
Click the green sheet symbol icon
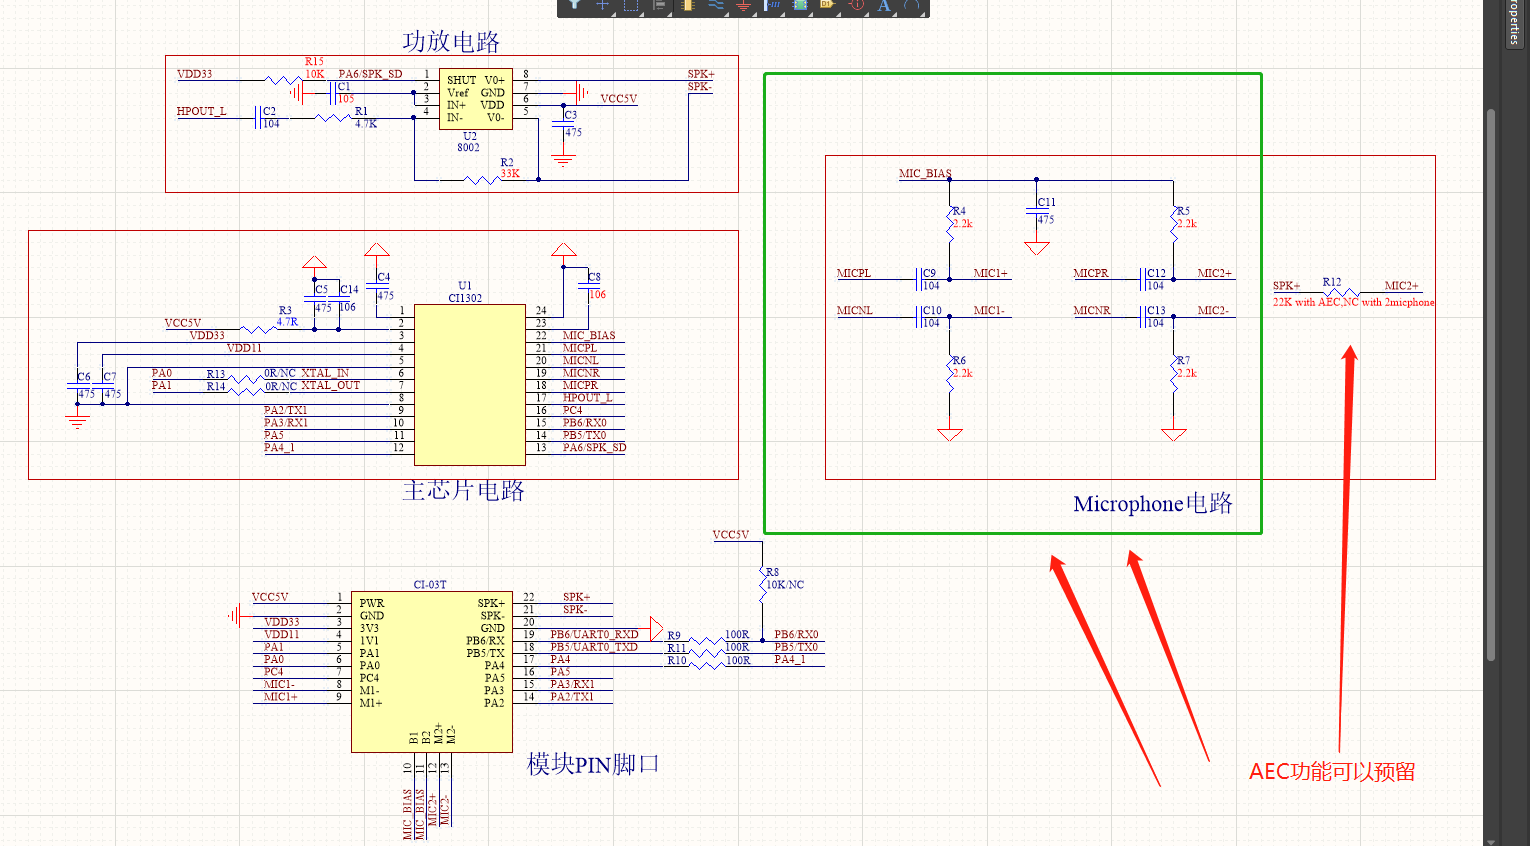coord(800,5)
